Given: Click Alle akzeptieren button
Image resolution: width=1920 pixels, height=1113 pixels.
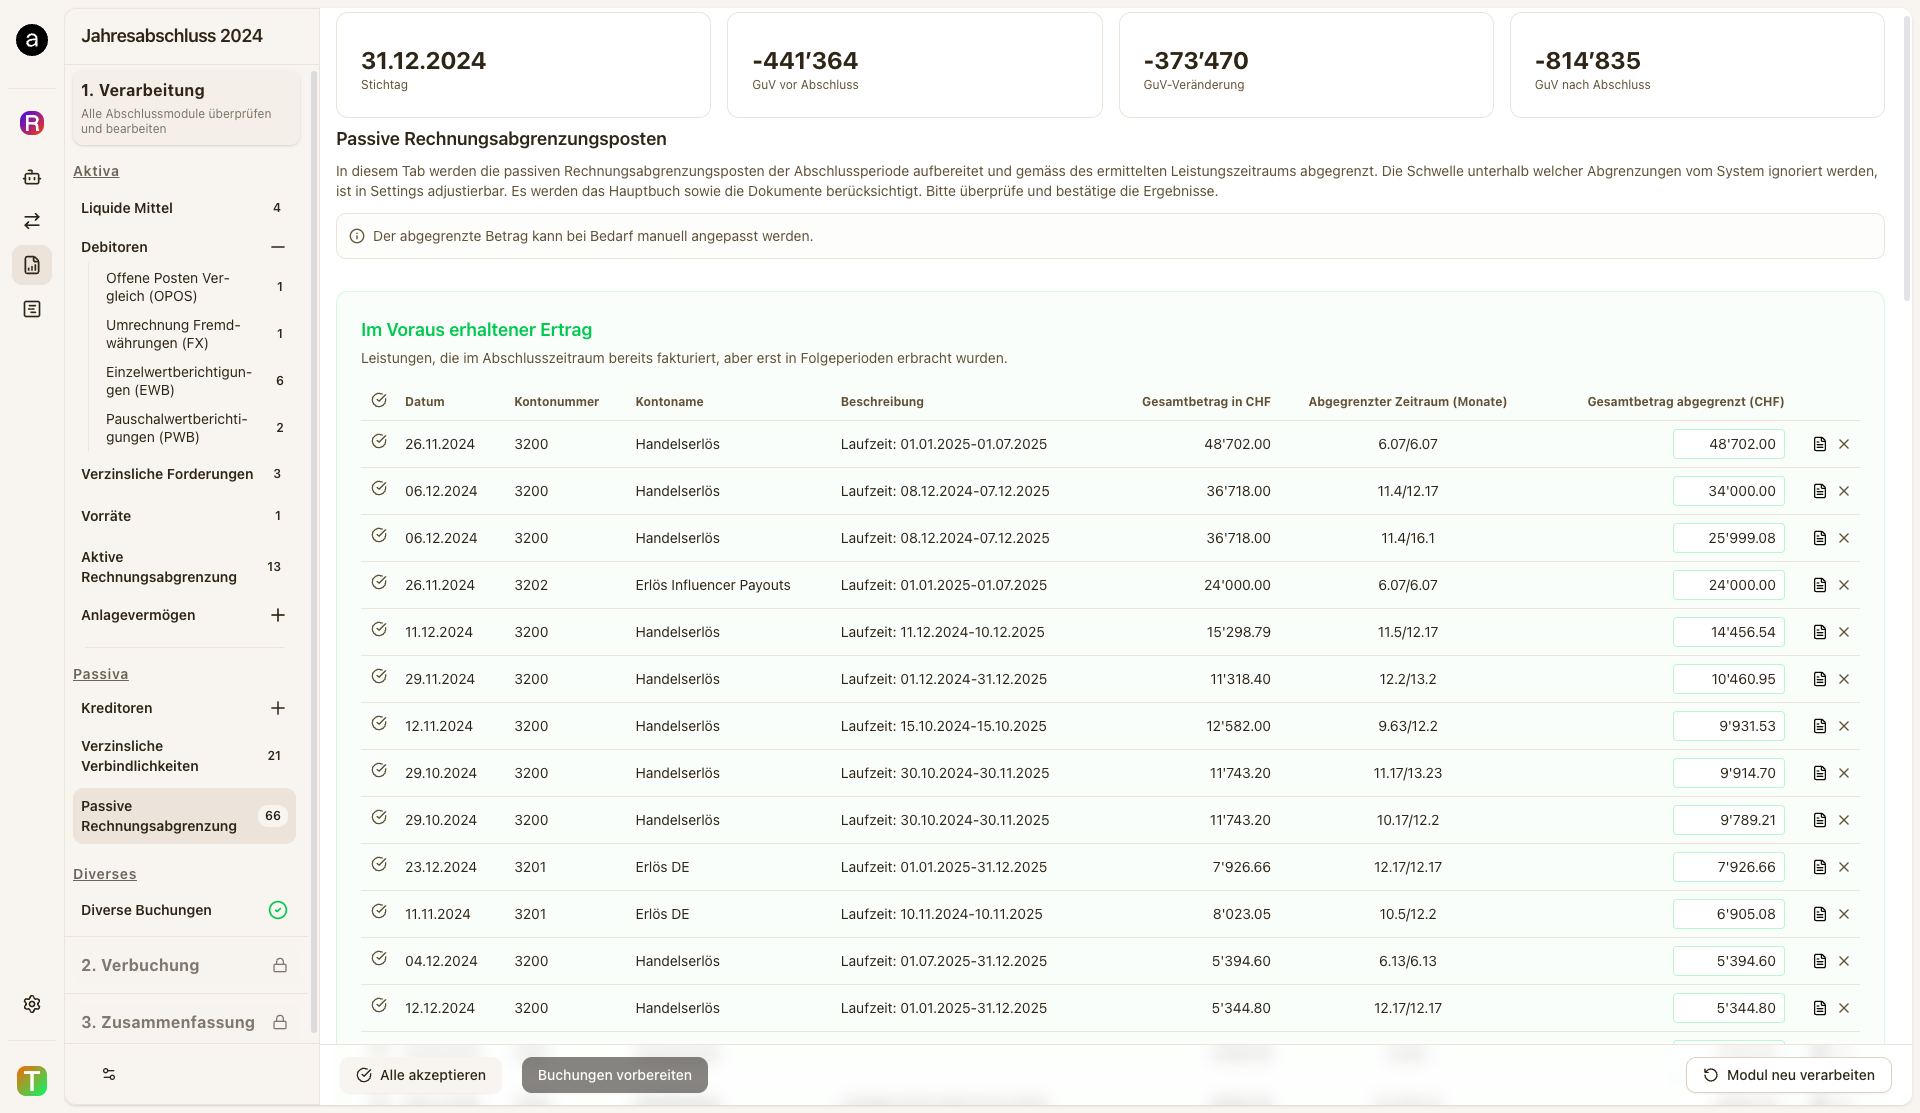Looking at the screenshot, I should [421, 1075].
